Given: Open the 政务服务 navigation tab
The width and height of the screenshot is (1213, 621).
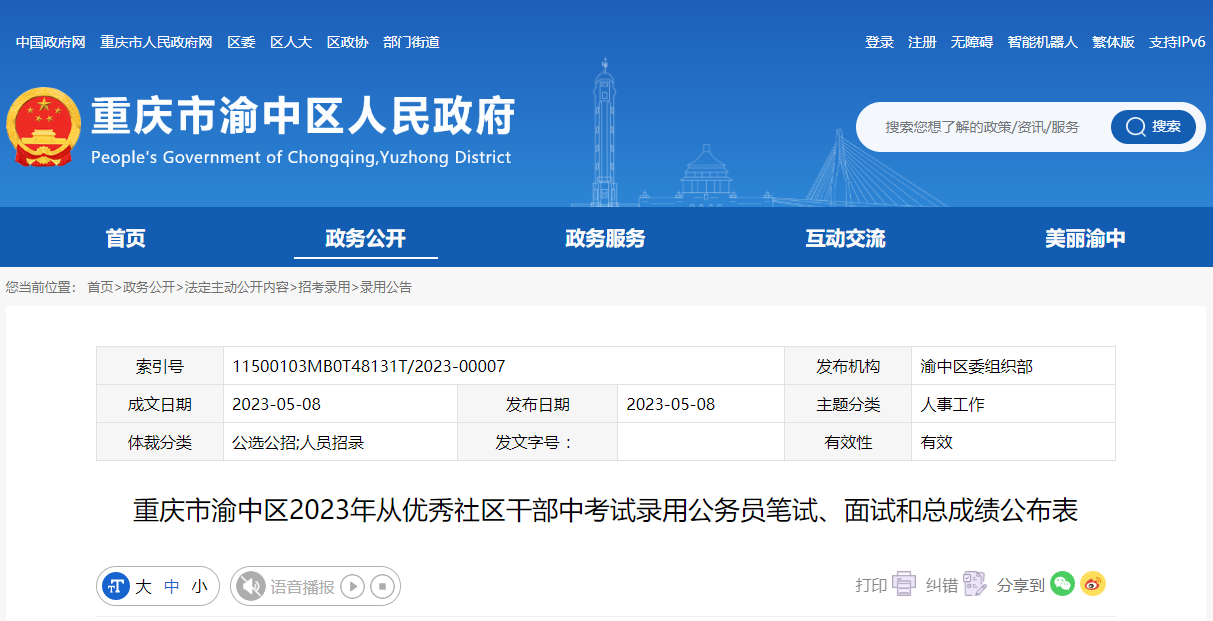Looking at the screenshot, I should coord(605,238).
